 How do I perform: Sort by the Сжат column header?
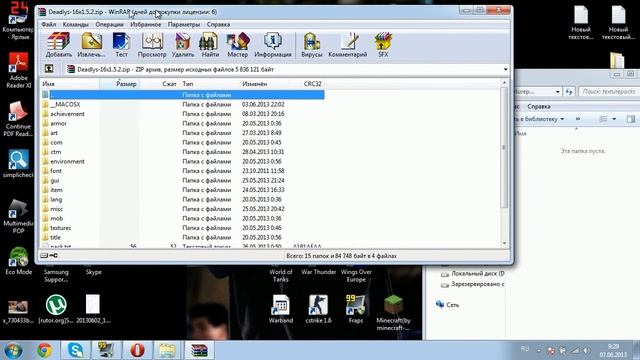(x=159, y=84)
